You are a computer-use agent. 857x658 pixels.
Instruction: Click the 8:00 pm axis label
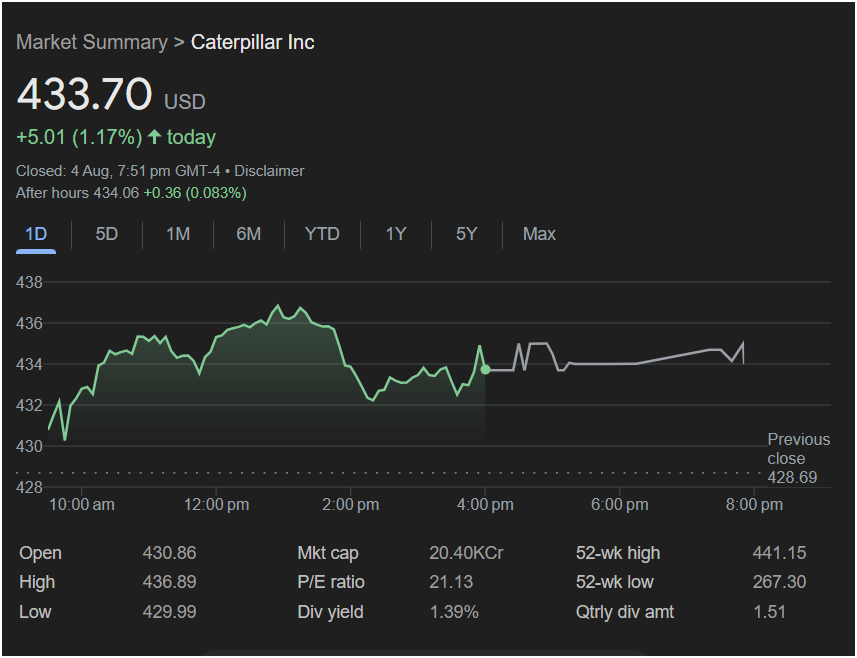coord(754,504)
